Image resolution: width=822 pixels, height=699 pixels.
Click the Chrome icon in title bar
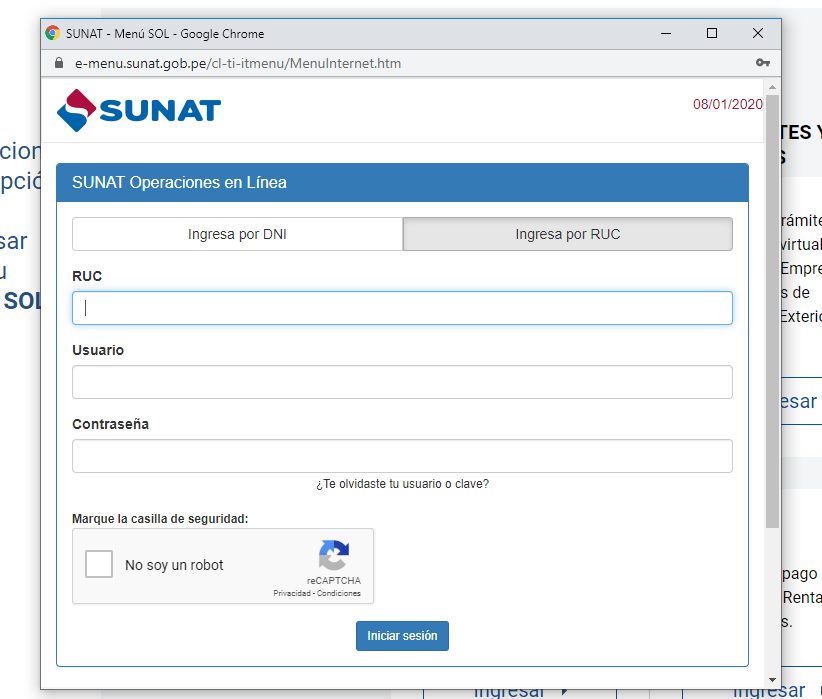(x=52, y=33)
